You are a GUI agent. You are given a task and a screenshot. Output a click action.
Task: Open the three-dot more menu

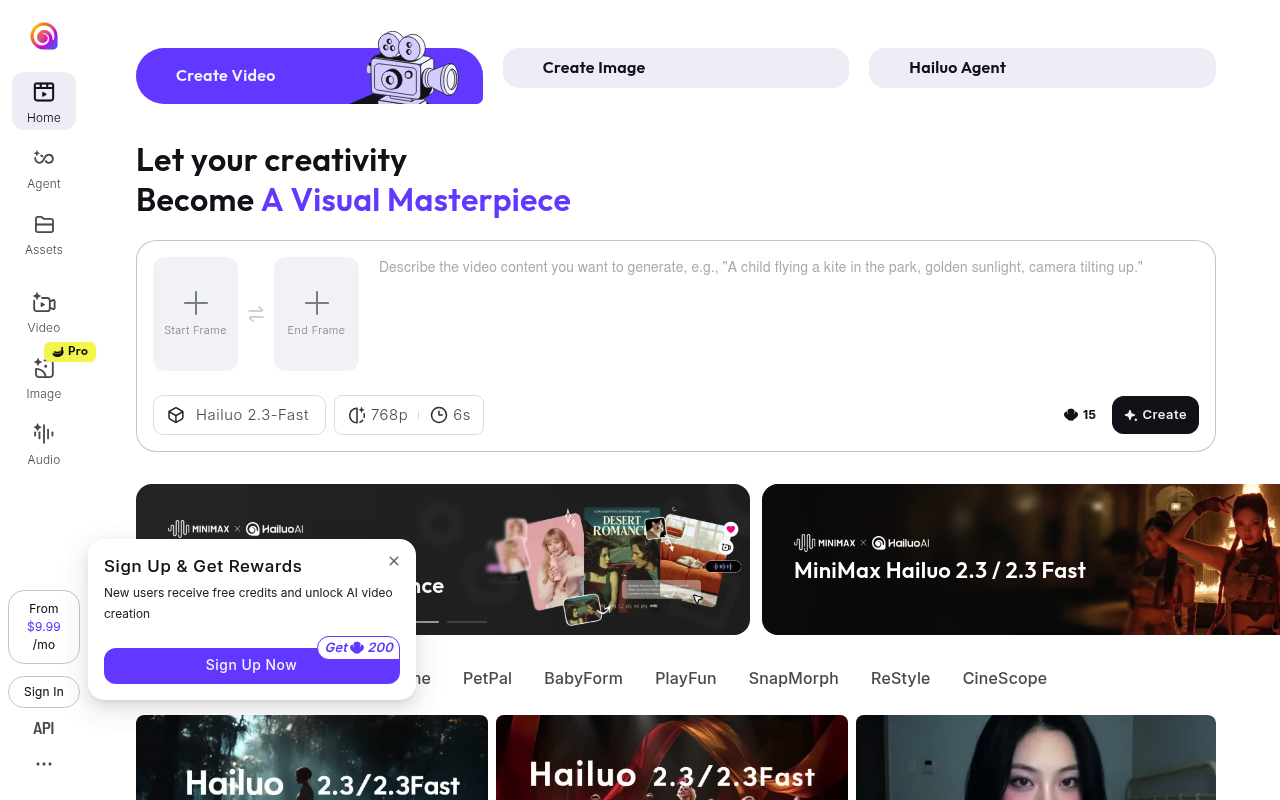point(44,764)
